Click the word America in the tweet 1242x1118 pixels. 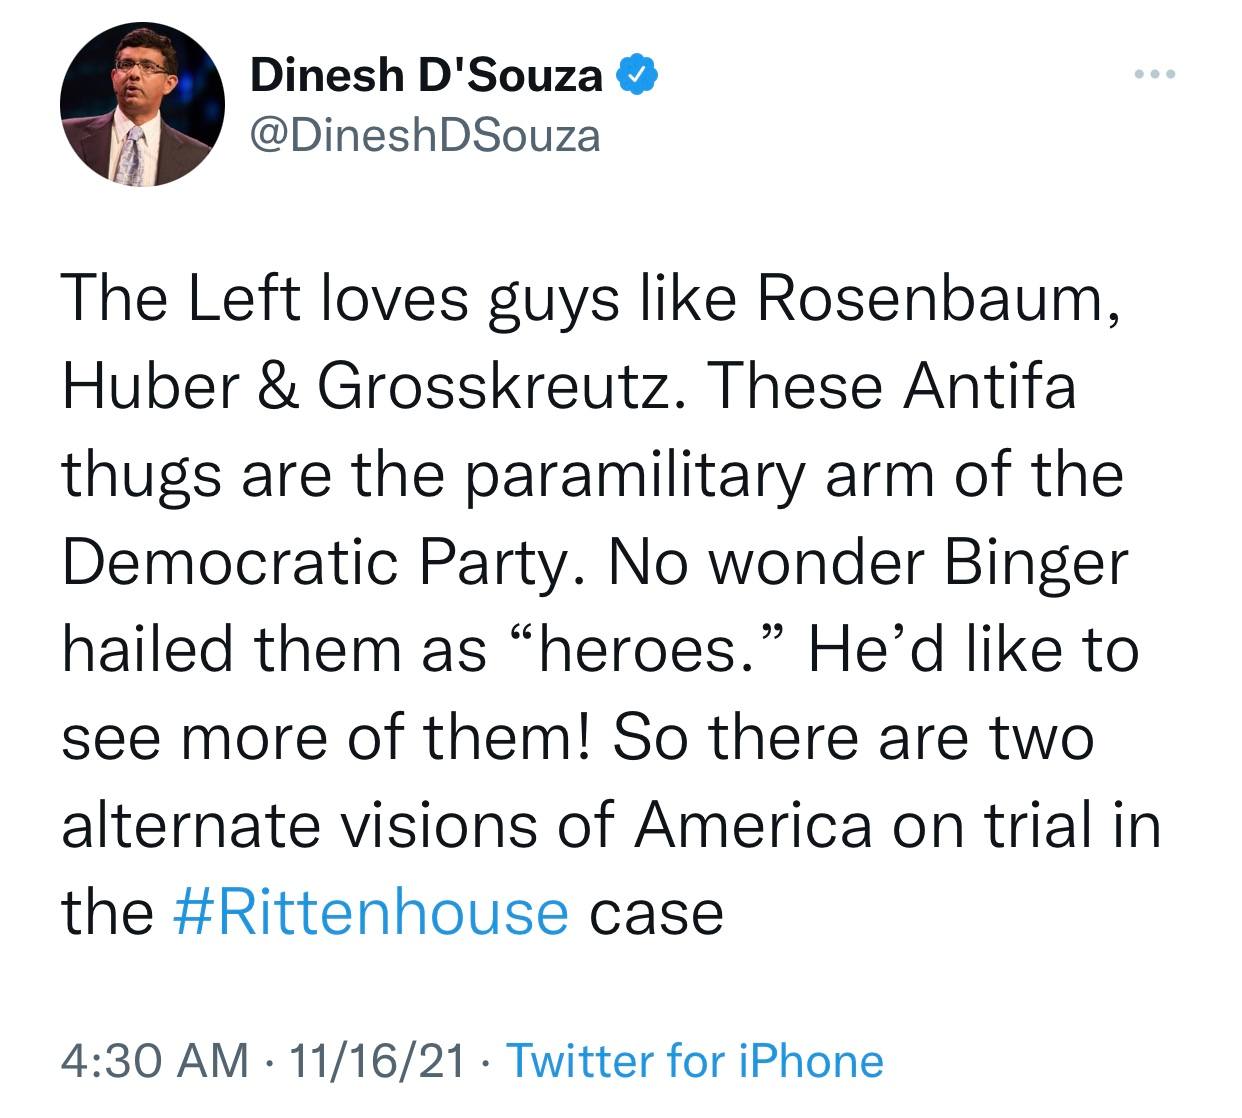[x=752, y=825]
